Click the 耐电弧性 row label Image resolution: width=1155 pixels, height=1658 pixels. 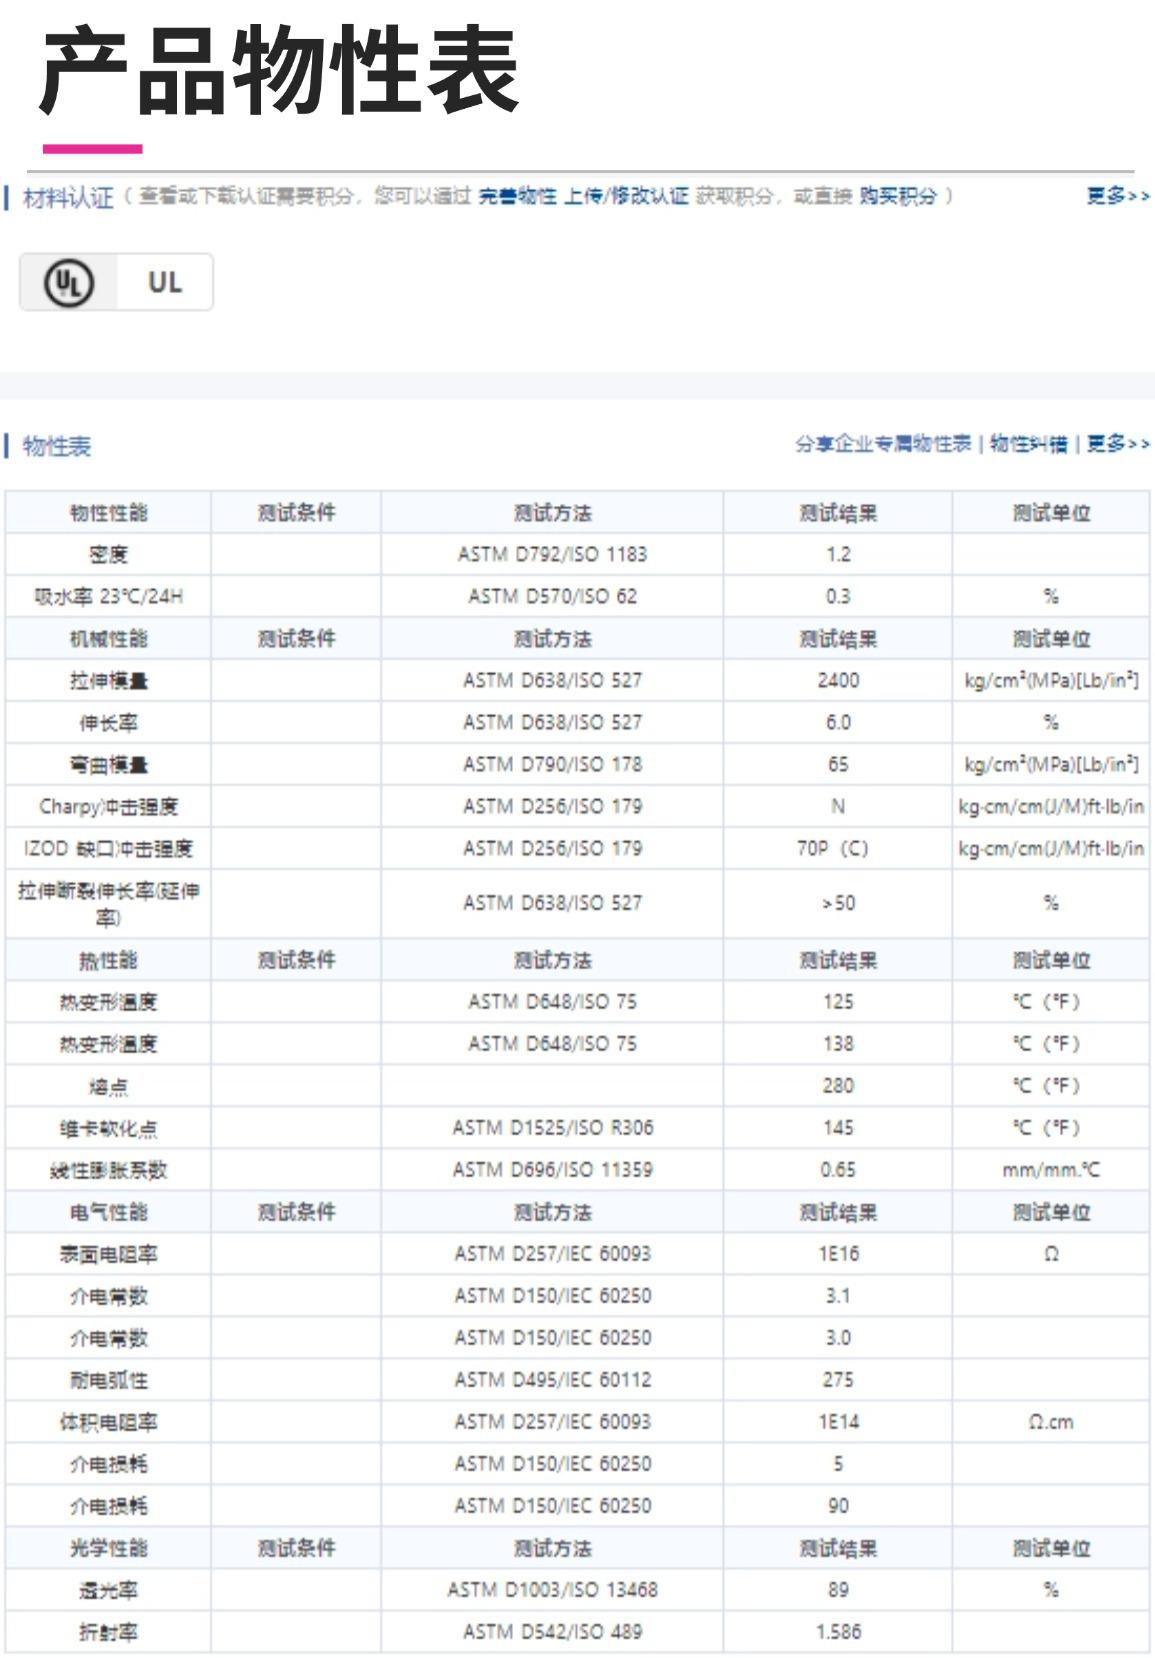tap(108, 1380)
